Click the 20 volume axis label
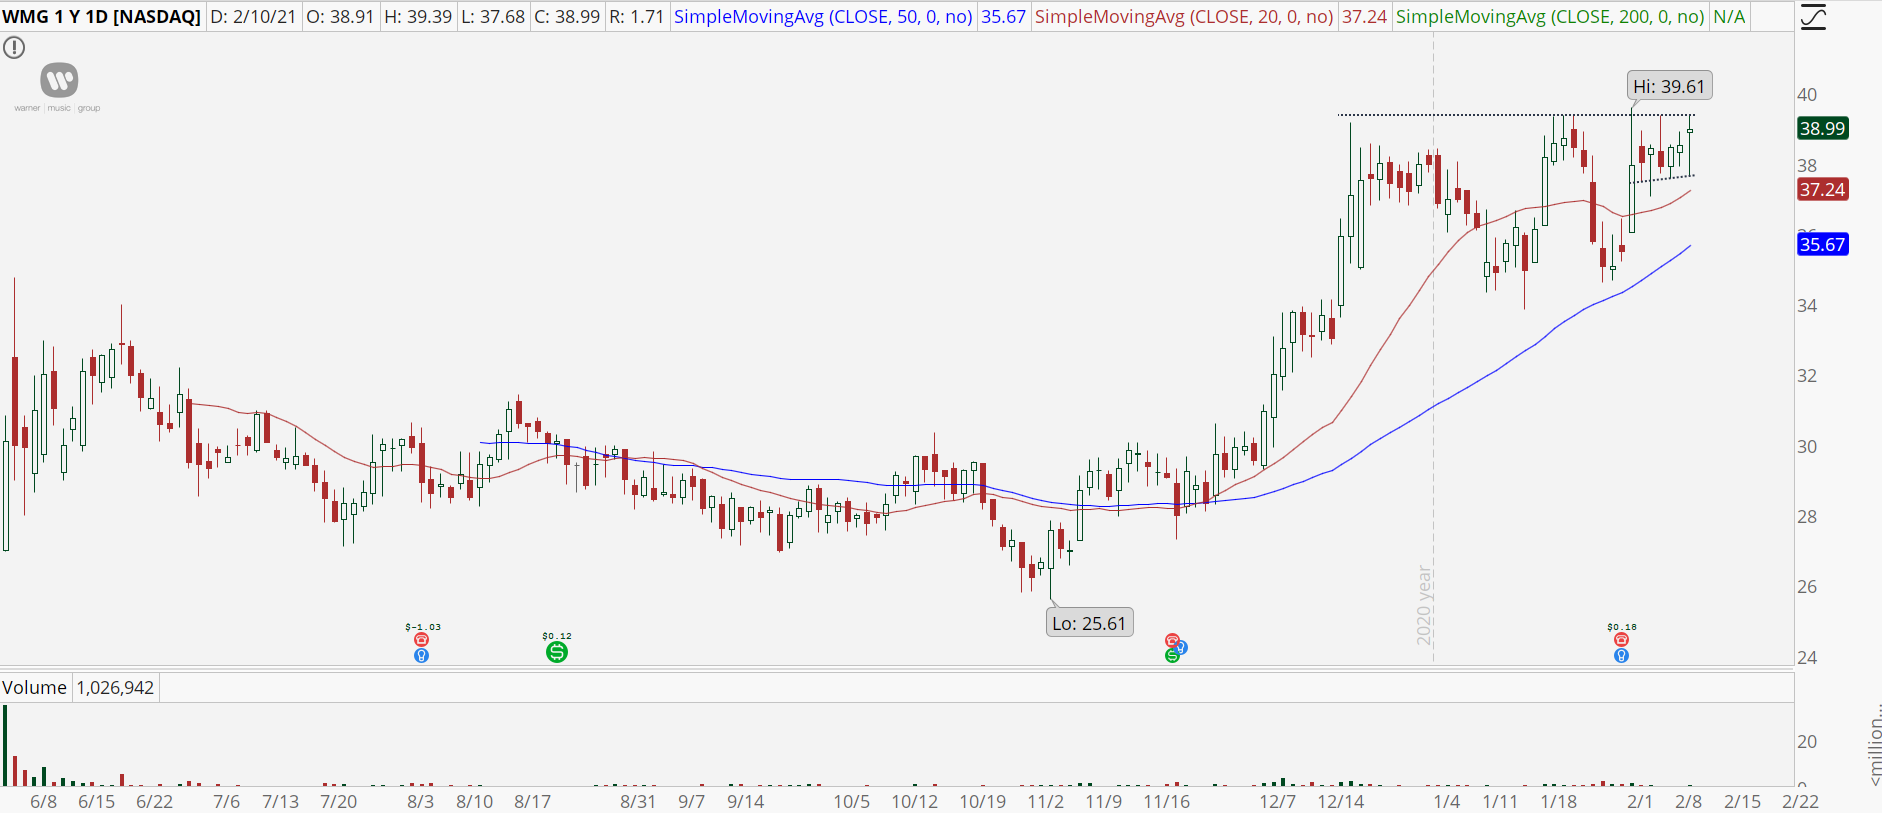The height and width of the screenshot is (813, 1882). (1807, 742)
